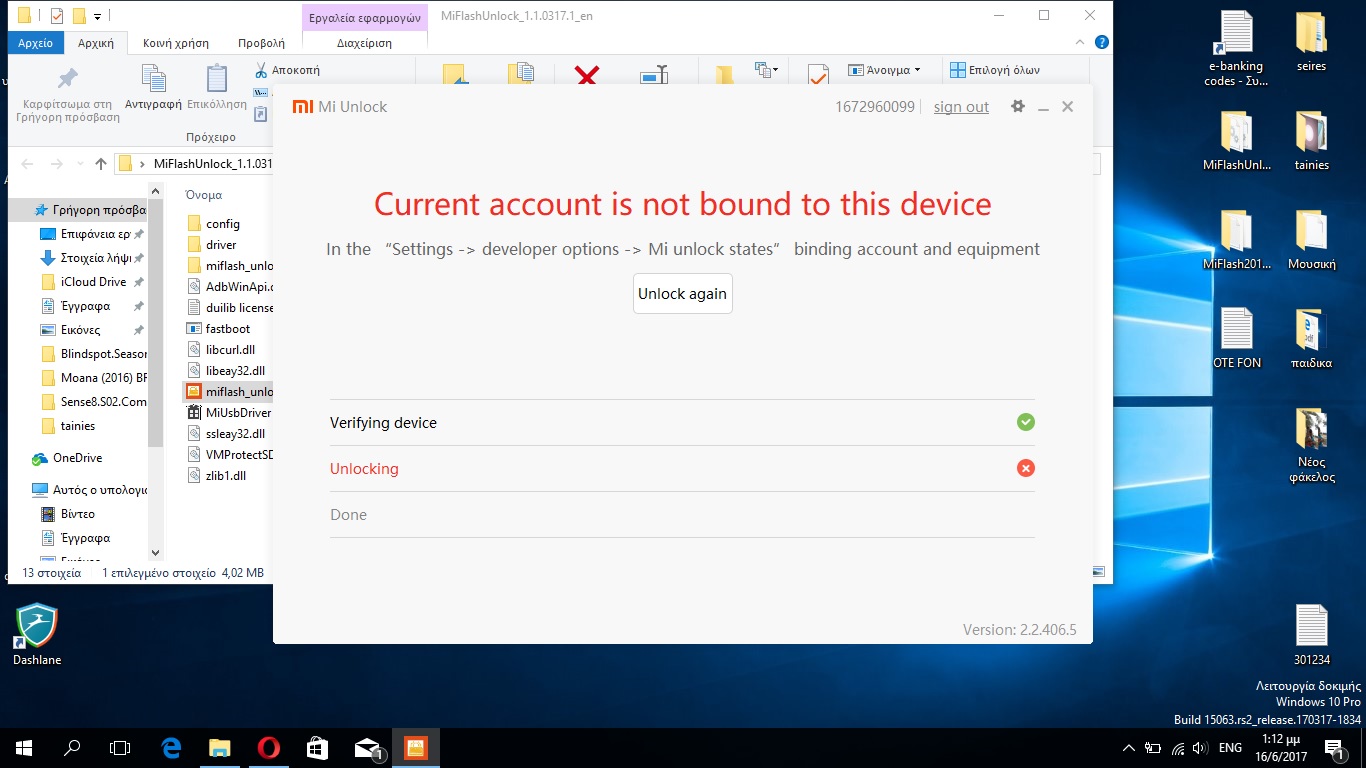Click the Mi Unlock taskbar icon
This screenshot has height=768, width=1366.
coord(415,747)
